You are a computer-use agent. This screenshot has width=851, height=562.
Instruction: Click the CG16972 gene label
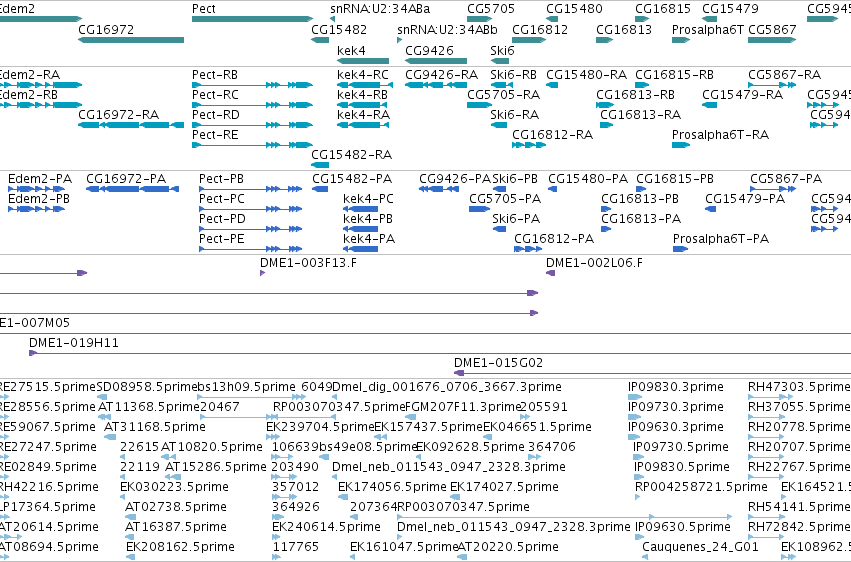106,29
